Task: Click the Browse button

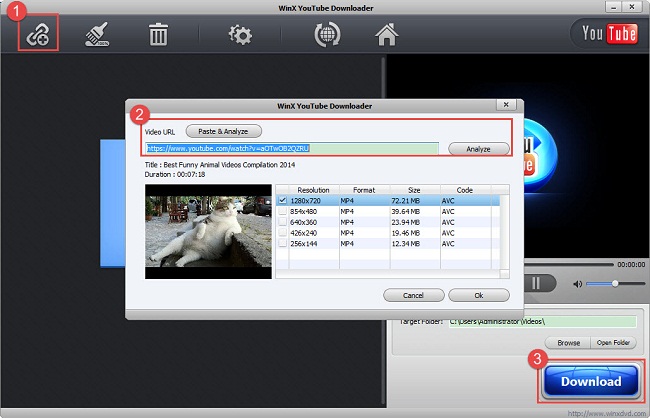Action: tap(568, 343)
